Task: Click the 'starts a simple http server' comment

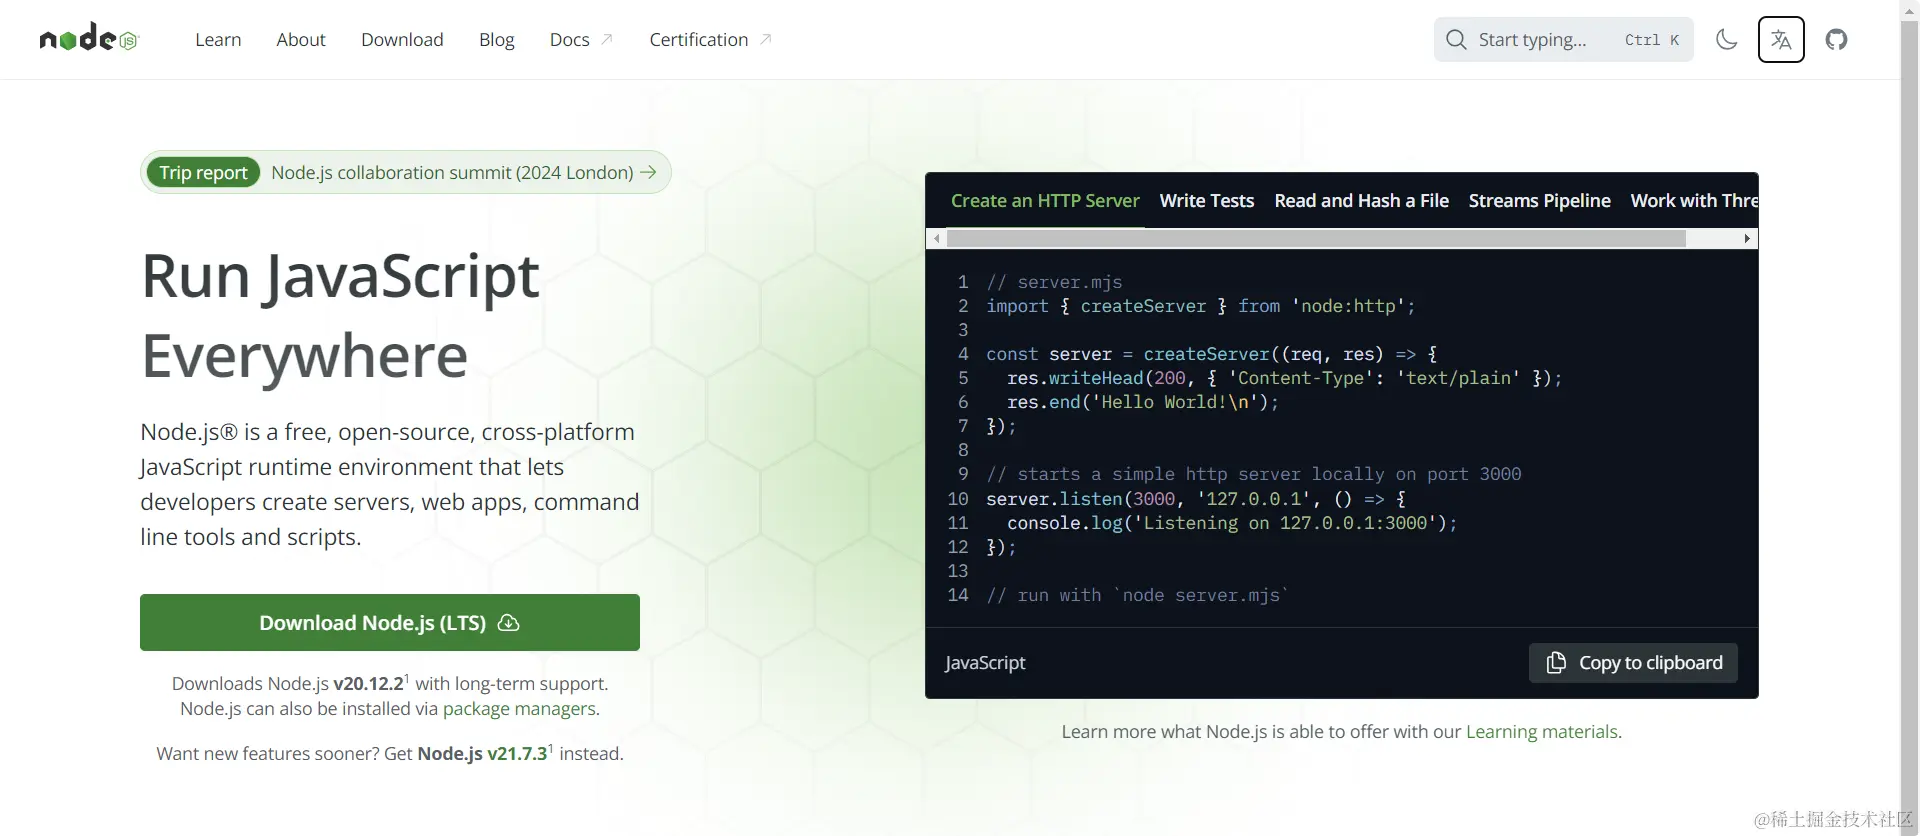Action: (1254, 474)
